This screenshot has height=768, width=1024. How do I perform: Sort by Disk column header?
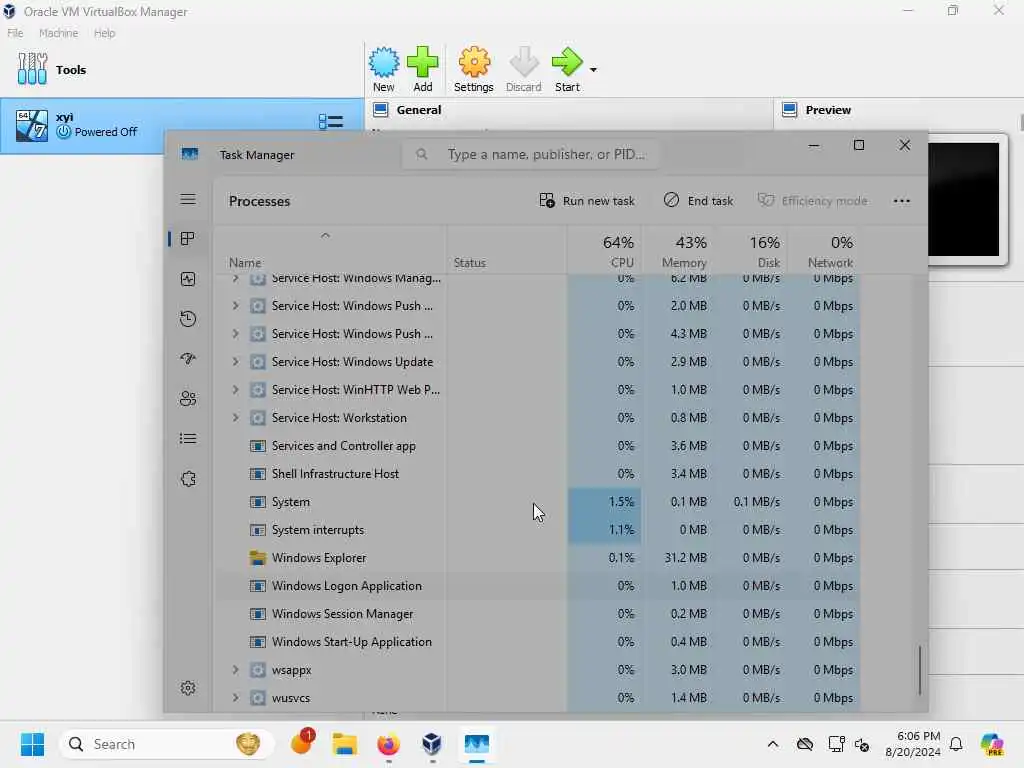751,251
